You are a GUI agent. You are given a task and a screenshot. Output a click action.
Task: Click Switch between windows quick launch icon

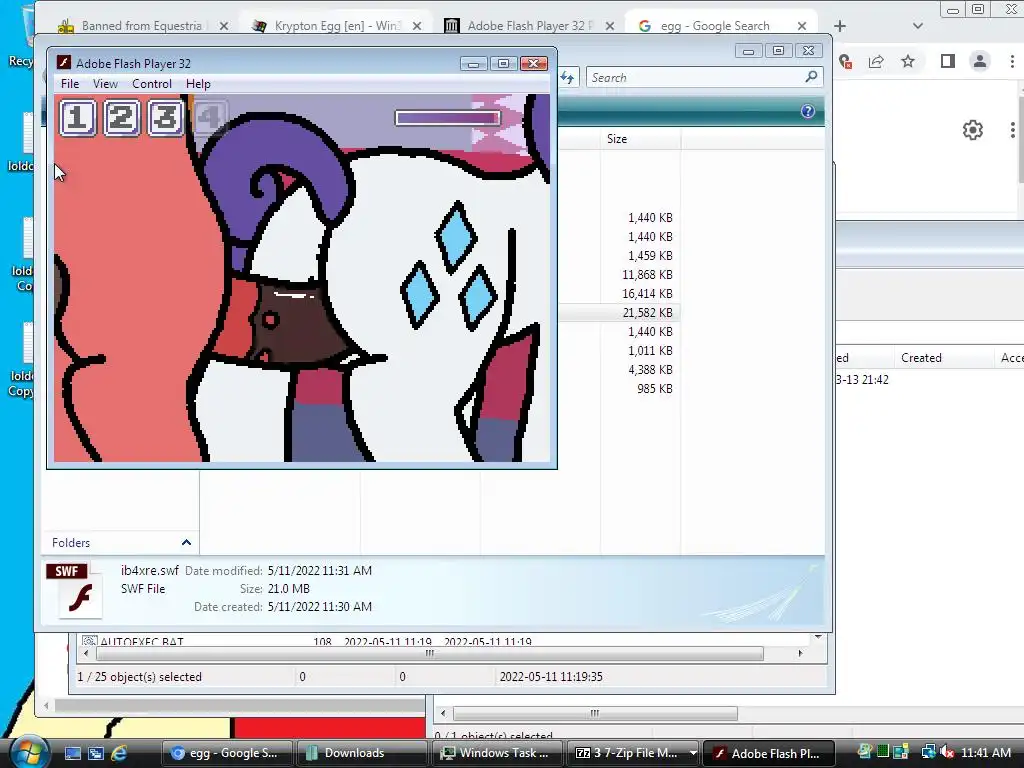click(96, 753)
